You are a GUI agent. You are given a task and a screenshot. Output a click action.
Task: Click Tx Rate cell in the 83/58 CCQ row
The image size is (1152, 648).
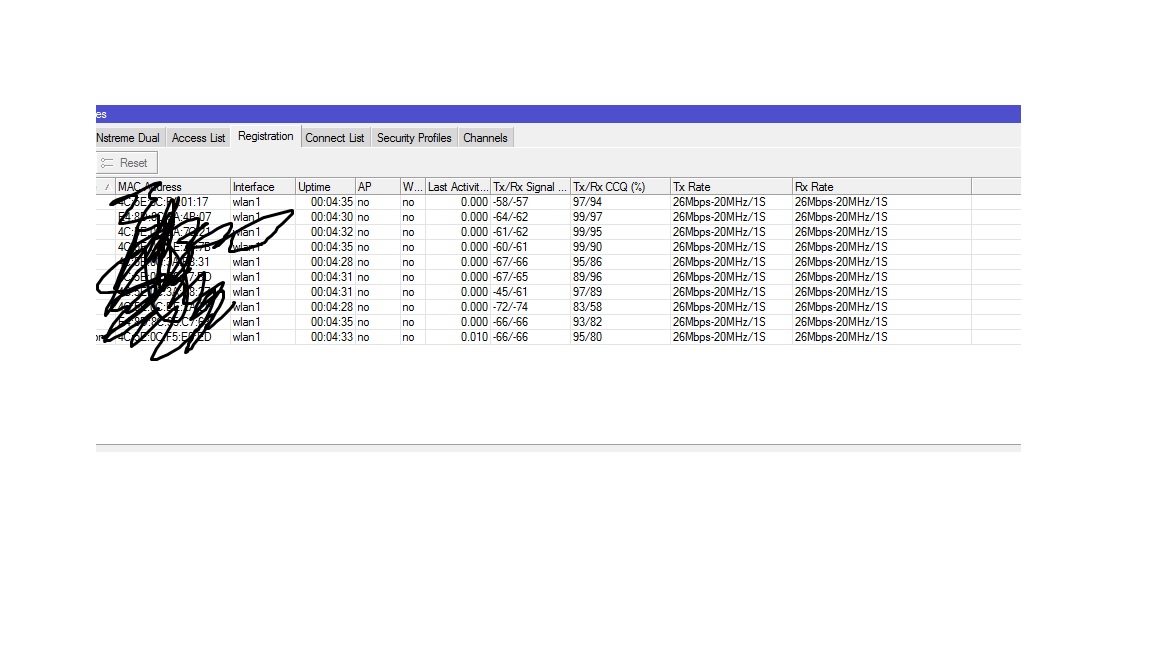(719, 307)
